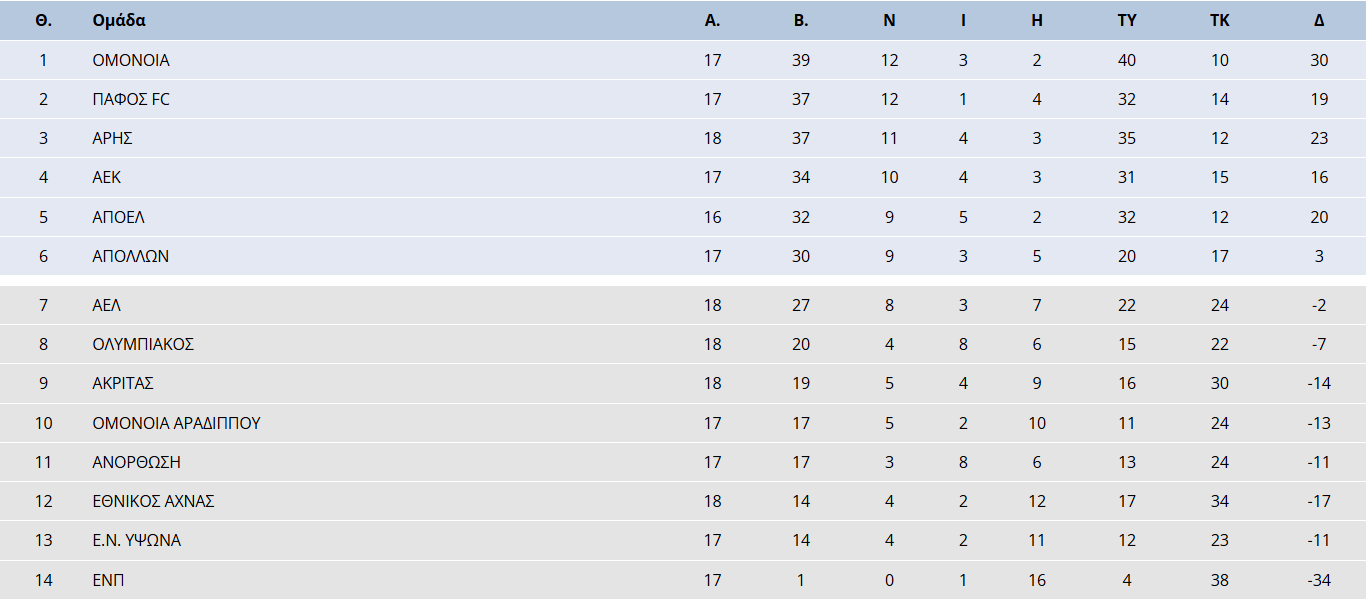Screen dimensions: 1366x599
Task: Click the ΕΘΝΙΚΟΣ ΑΧΝΑΣ team name
Action: tap(153, 501)
